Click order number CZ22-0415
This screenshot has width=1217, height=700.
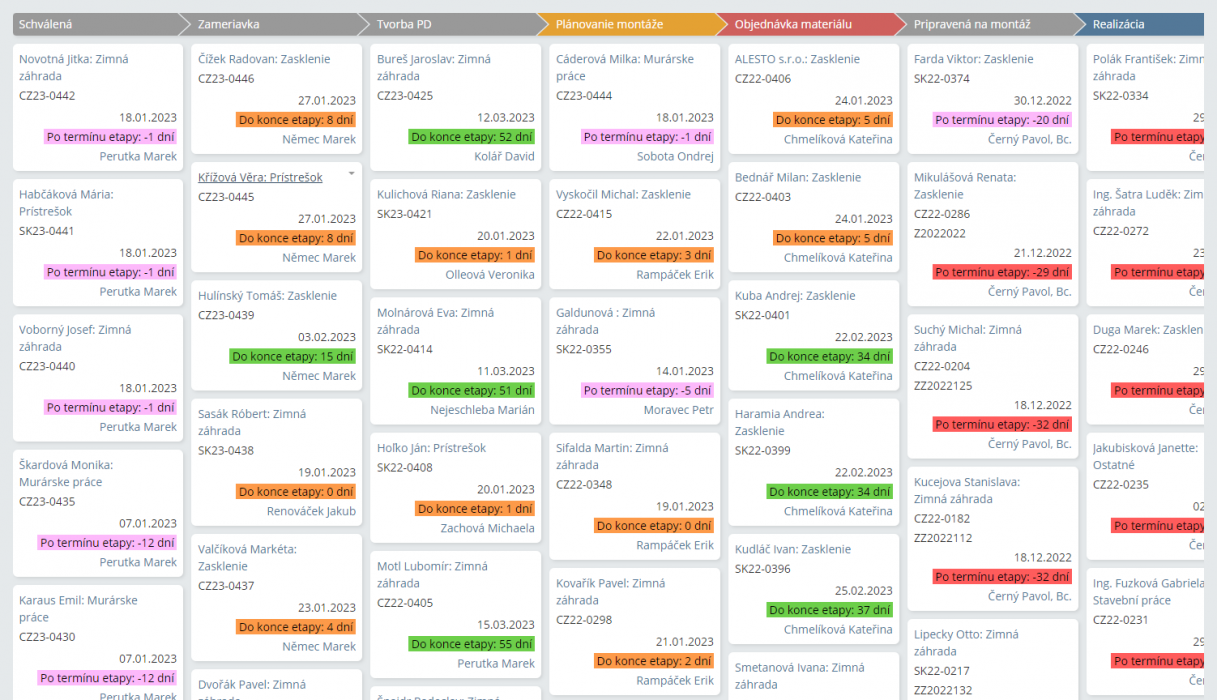(x=584, y=214)
